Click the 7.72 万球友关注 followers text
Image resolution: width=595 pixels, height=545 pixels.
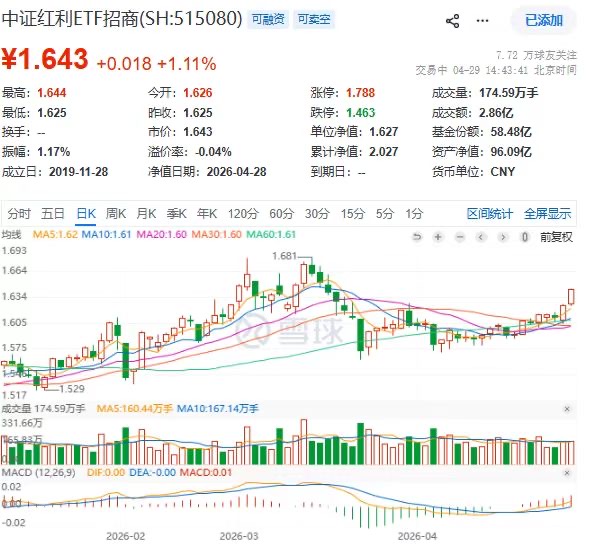[537, 55]
